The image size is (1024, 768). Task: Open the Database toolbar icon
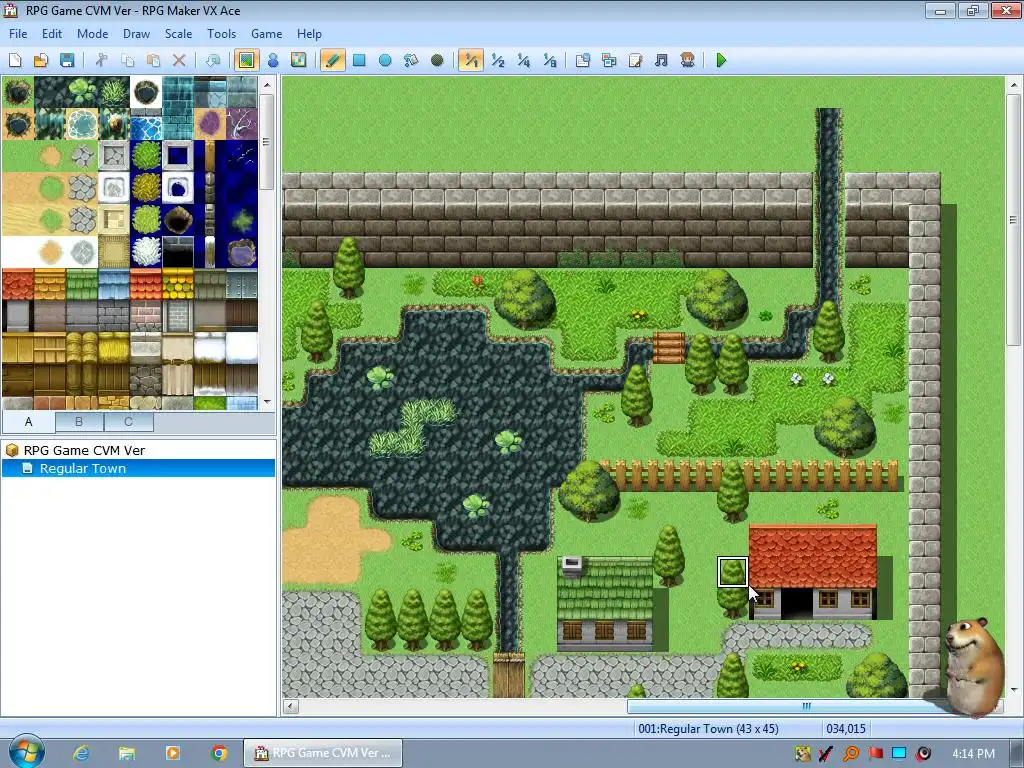(583, 60)
